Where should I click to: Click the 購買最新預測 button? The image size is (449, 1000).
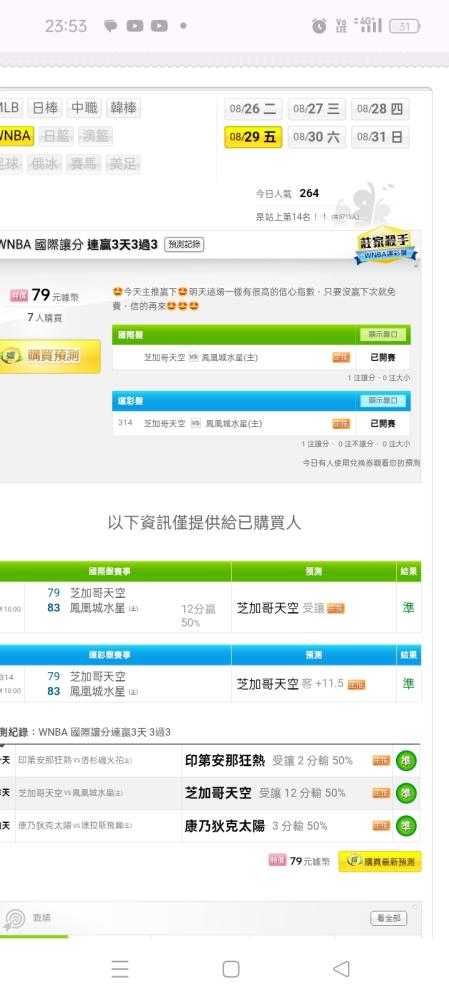pyautogui.click(x=379, y=862)
